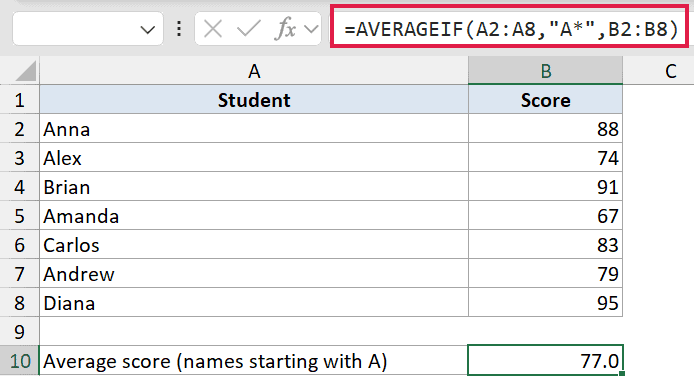The image size is (694, 376).
Task: Select row 5 header
Action: click(x=19, y=216)
